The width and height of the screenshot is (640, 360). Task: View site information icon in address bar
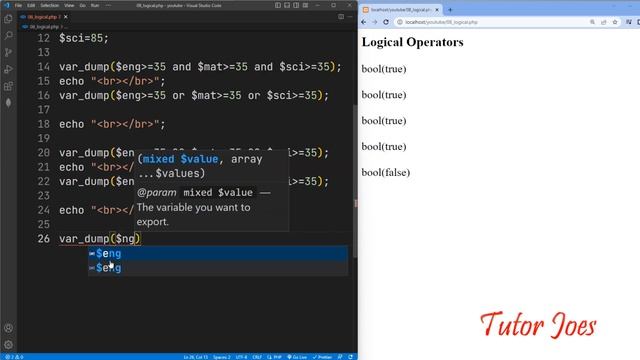(x=400, y=22)
